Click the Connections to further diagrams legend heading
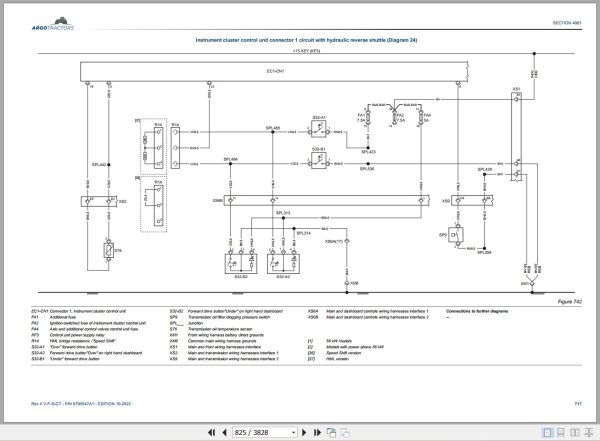This screenshot has height=441, width=600. [x=477, y=311]
